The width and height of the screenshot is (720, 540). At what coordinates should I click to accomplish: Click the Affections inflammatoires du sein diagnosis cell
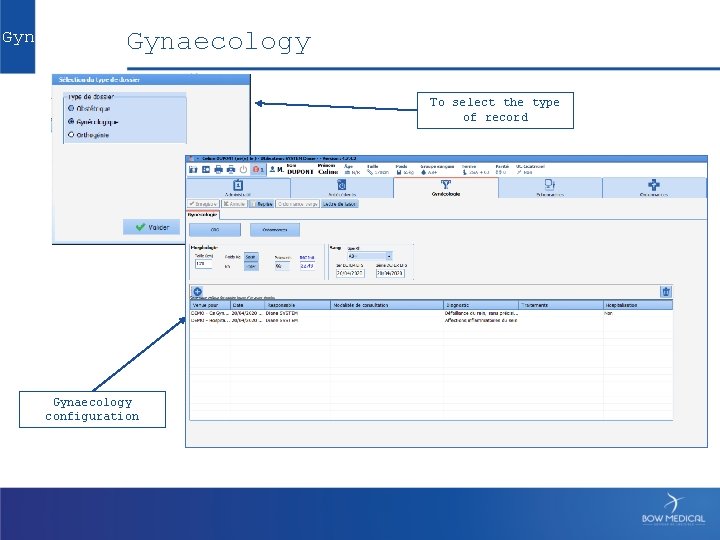click(481, 321)
